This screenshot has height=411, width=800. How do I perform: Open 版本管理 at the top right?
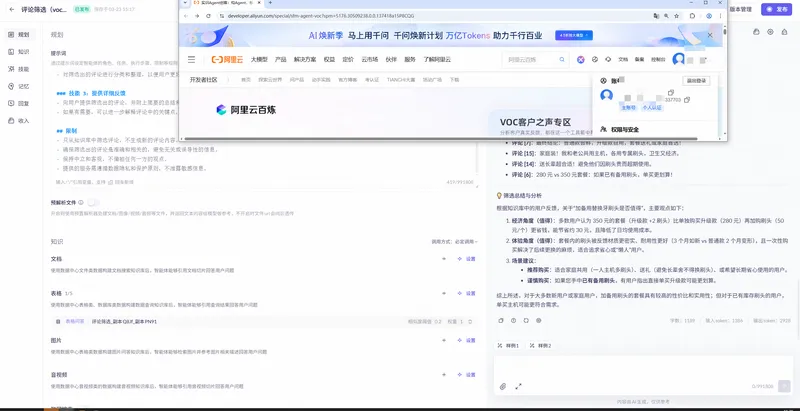(x=740, y=9)
